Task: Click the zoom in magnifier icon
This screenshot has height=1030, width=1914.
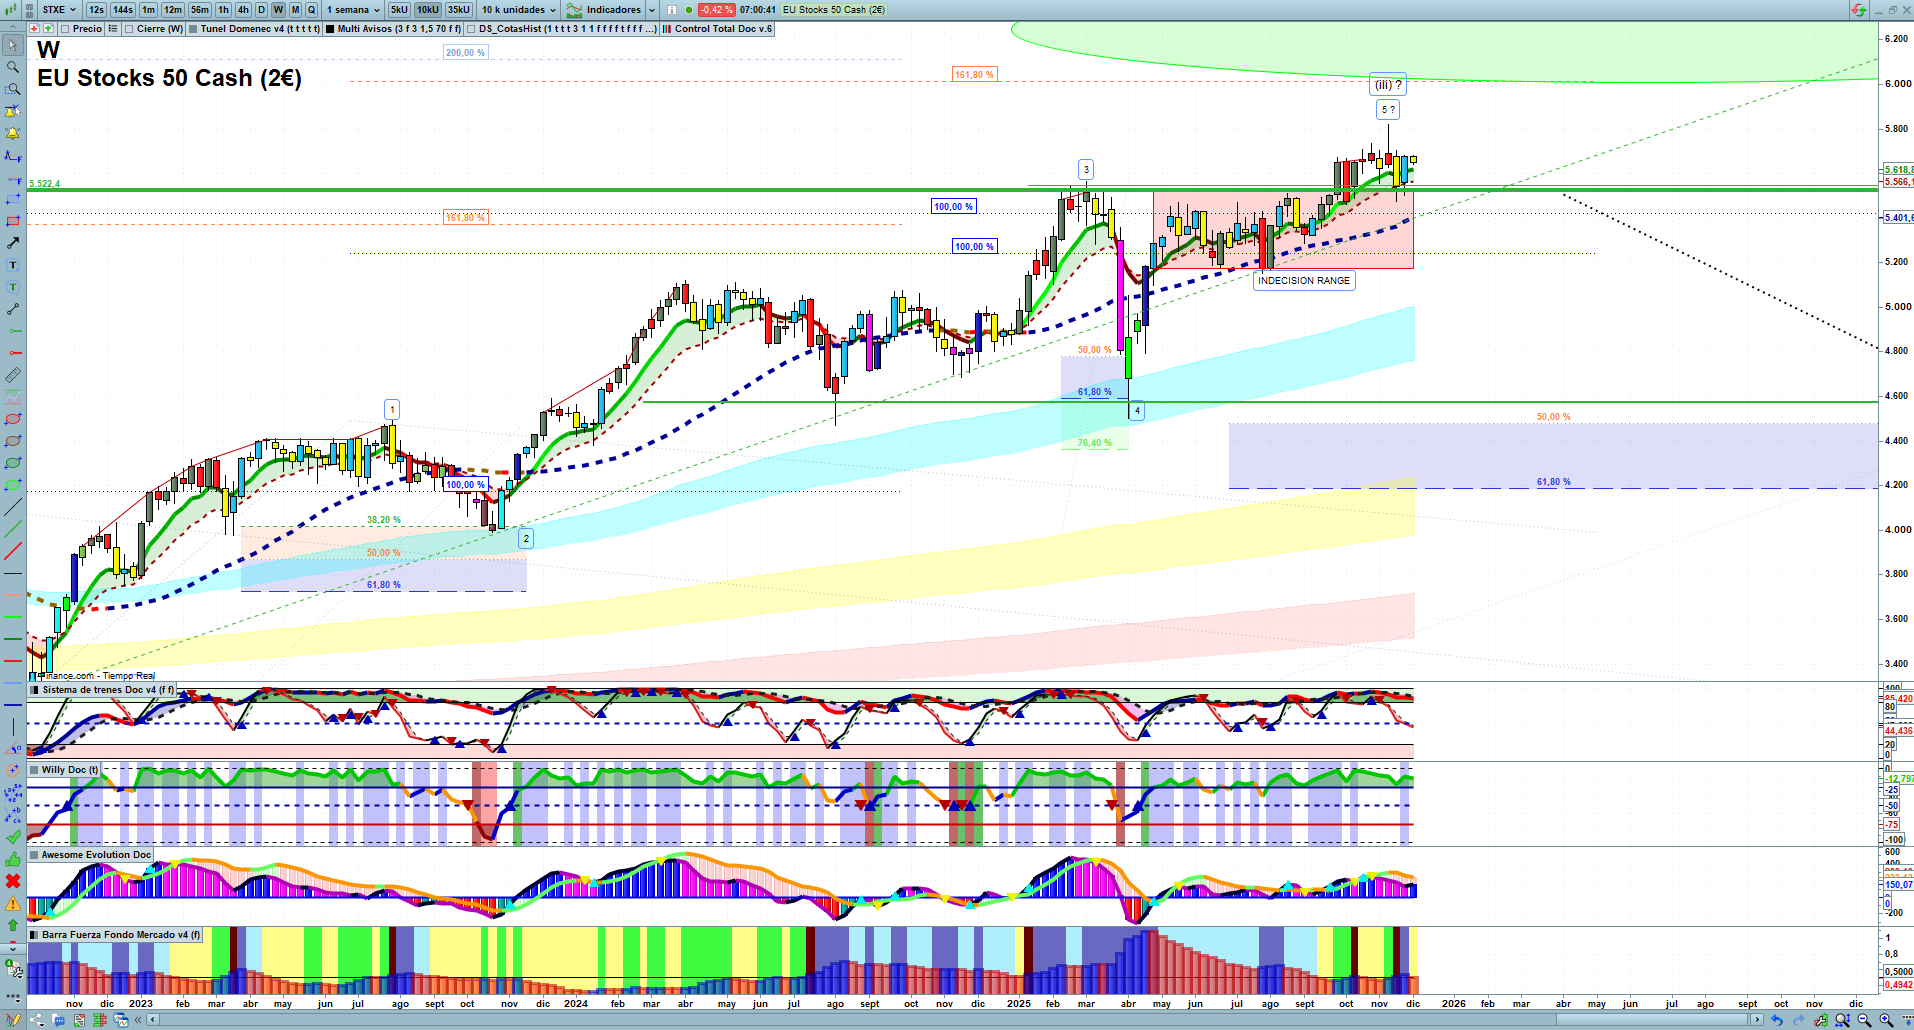Action: coord(1886,1020)
